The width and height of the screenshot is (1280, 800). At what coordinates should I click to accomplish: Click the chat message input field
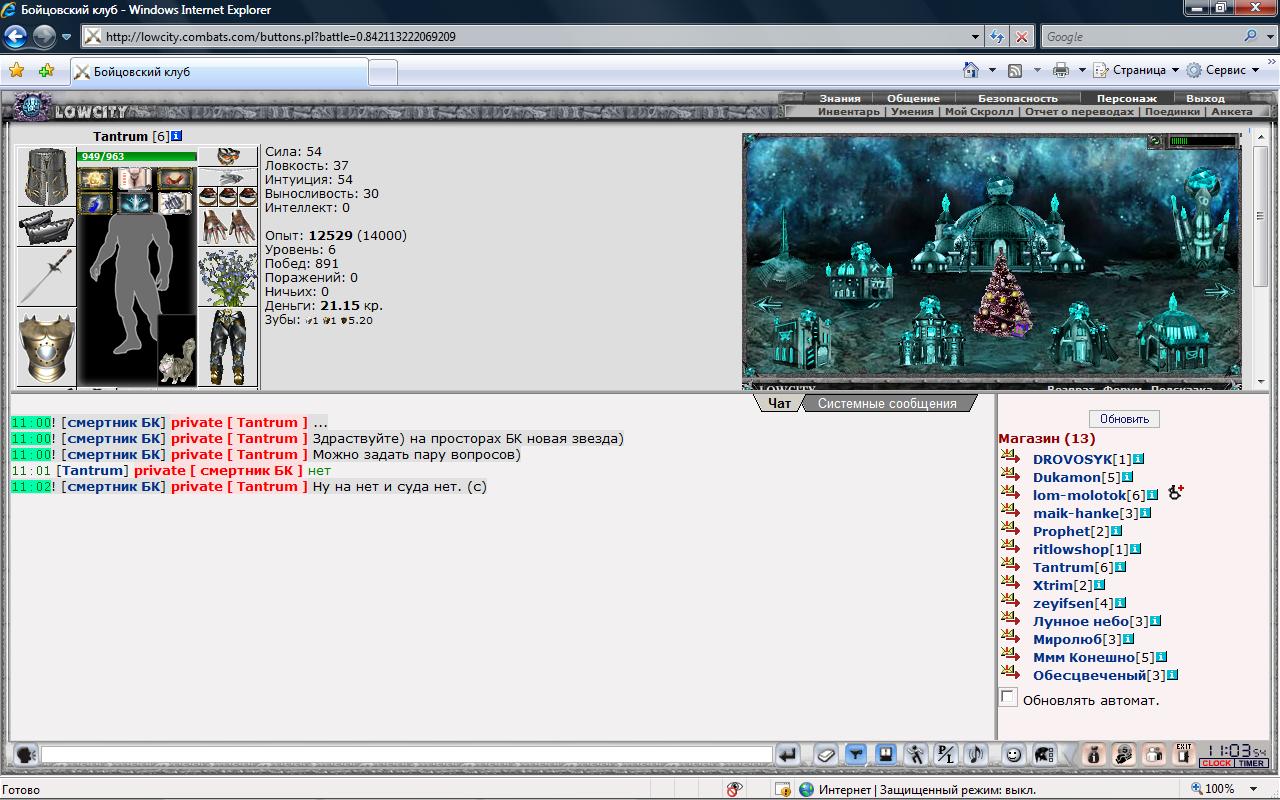click(x=406, y=755)
